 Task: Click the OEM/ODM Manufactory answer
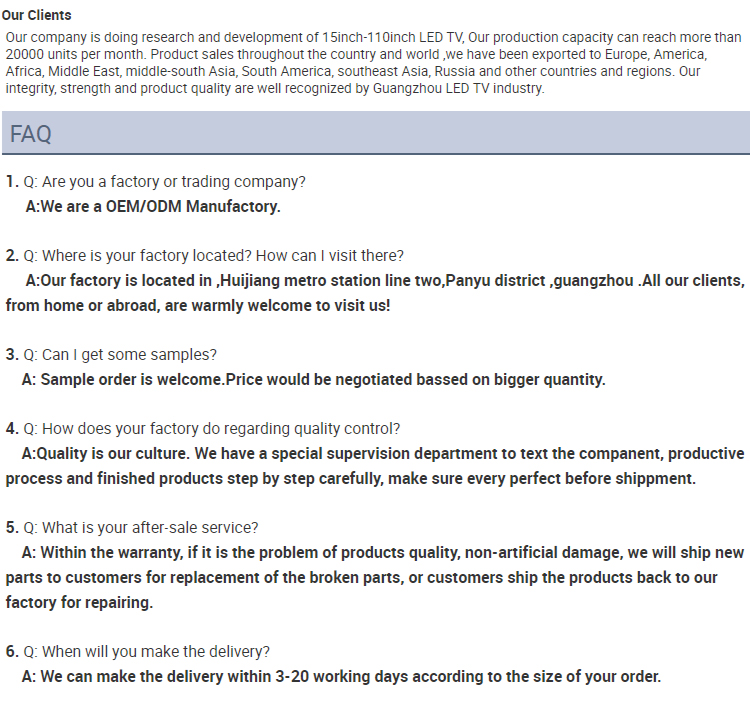tap(153, 207)
